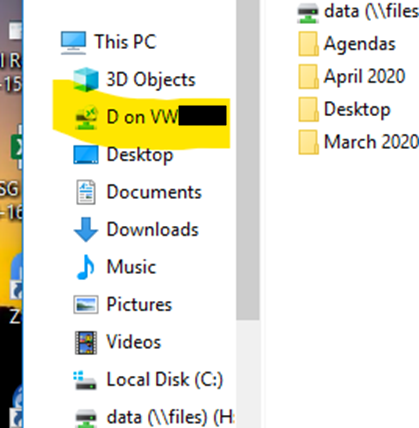
Task: Open Music in the navigation pane
Action: coord(131,267)
